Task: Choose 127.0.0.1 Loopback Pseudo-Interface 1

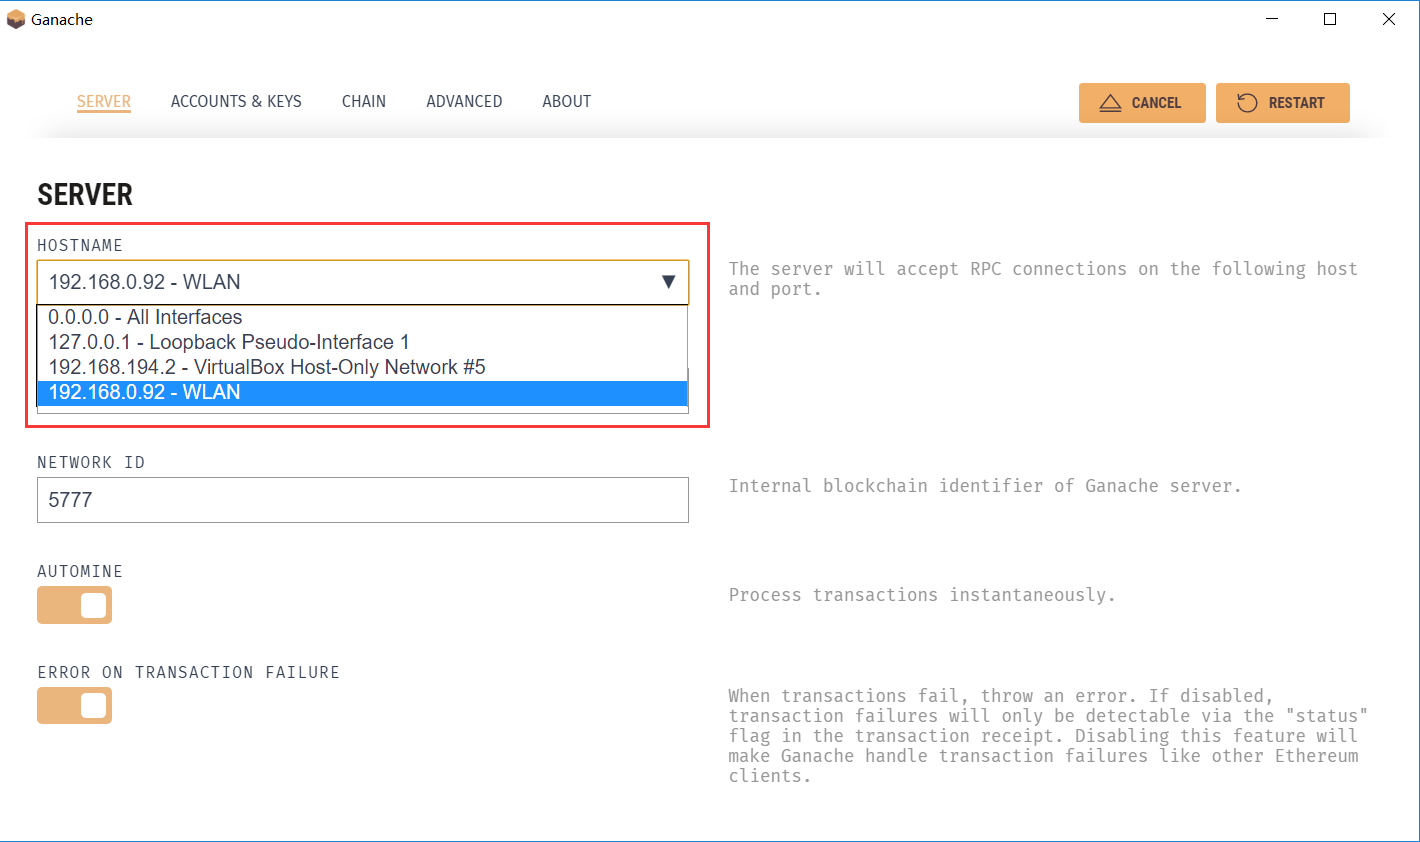Action: (362, 342)
